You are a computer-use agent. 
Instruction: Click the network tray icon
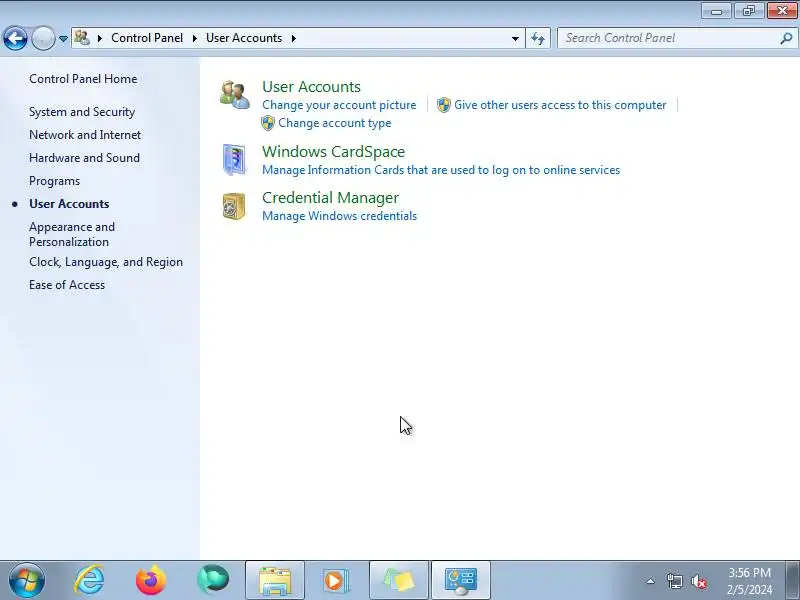point(675,581)
